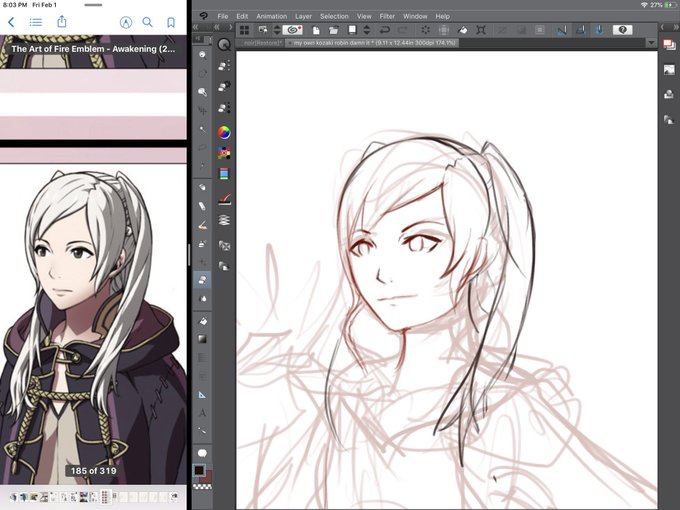Open the Clip Studio logo menu
This screenshot has height=510, width=680.
(x=203, y=16)
